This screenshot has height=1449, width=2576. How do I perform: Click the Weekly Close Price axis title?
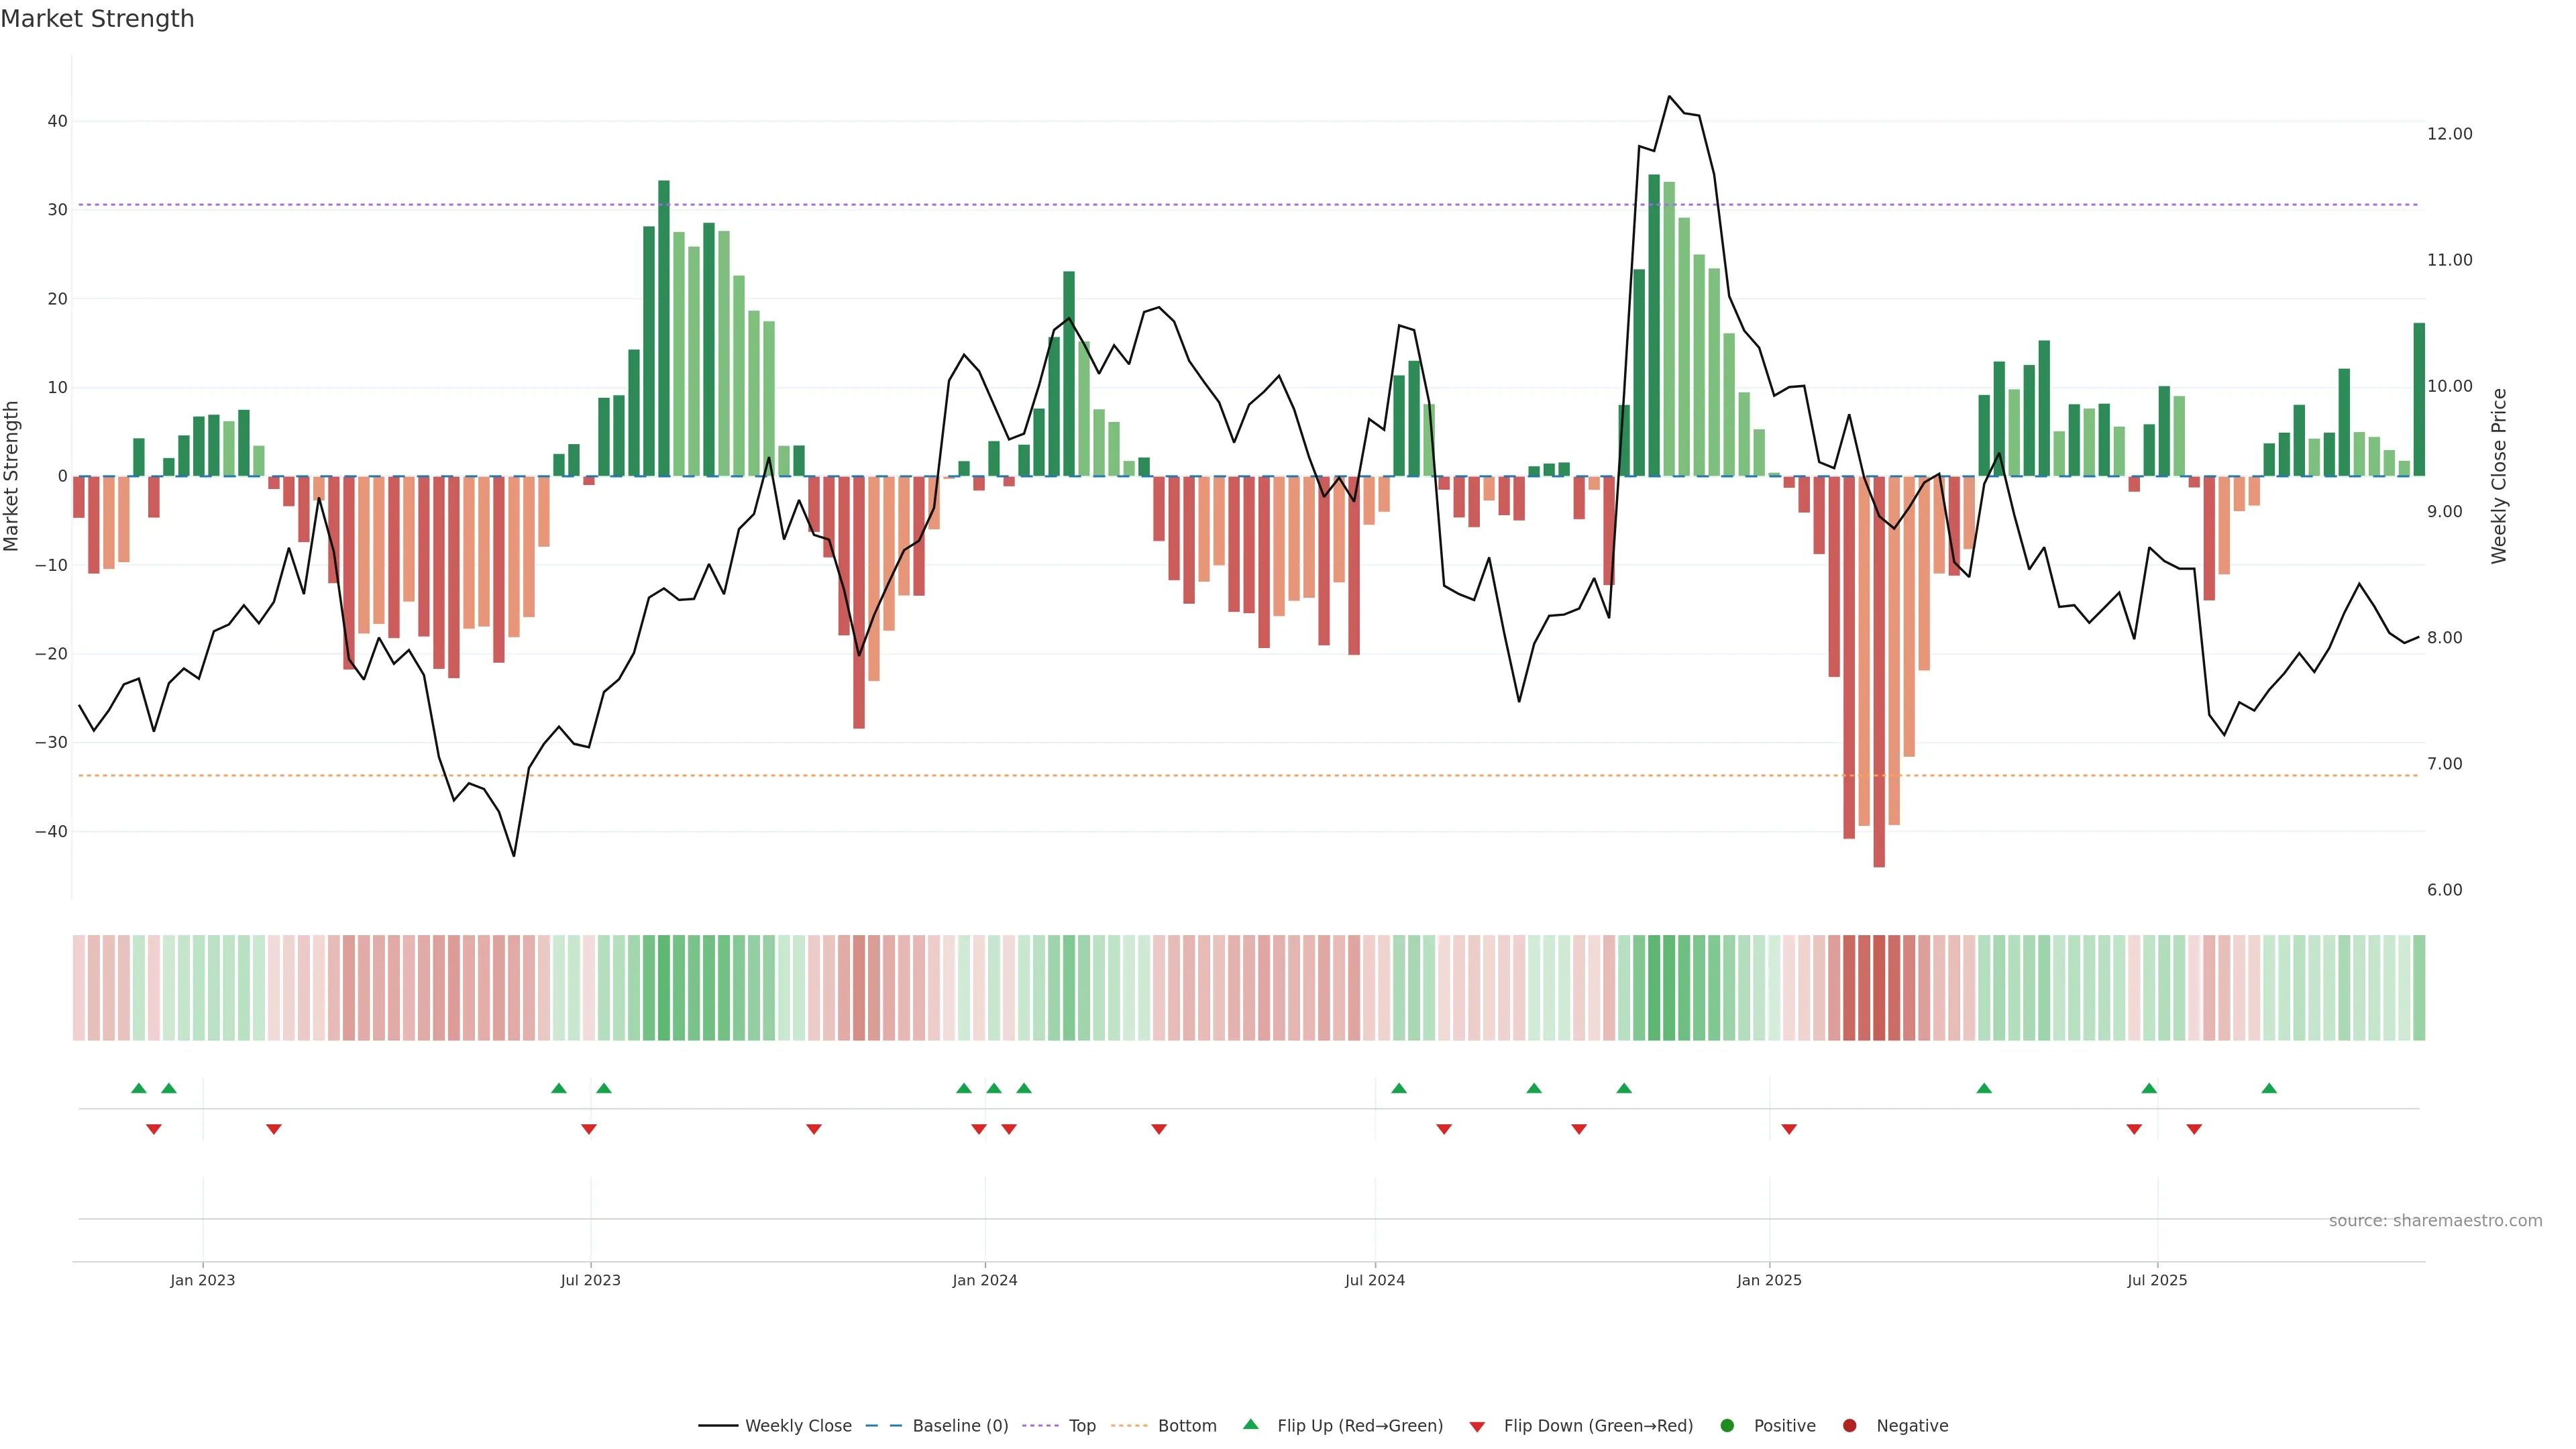[x=2499, y=476]
